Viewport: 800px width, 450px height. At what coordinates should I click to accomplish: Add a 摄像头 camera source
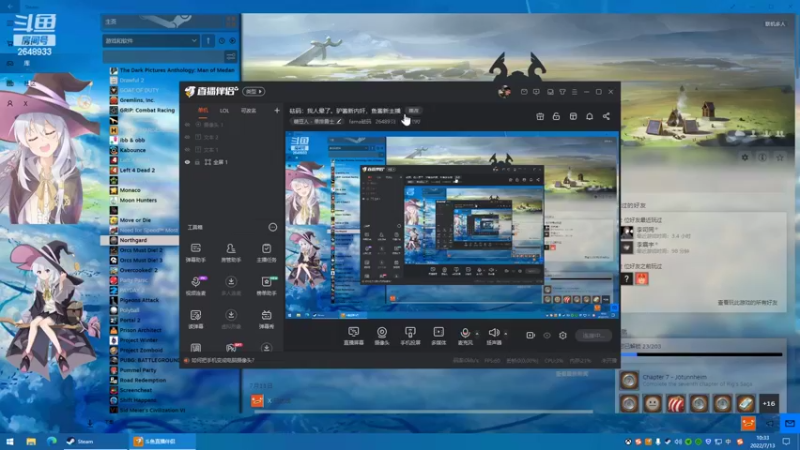coord(382,336)
